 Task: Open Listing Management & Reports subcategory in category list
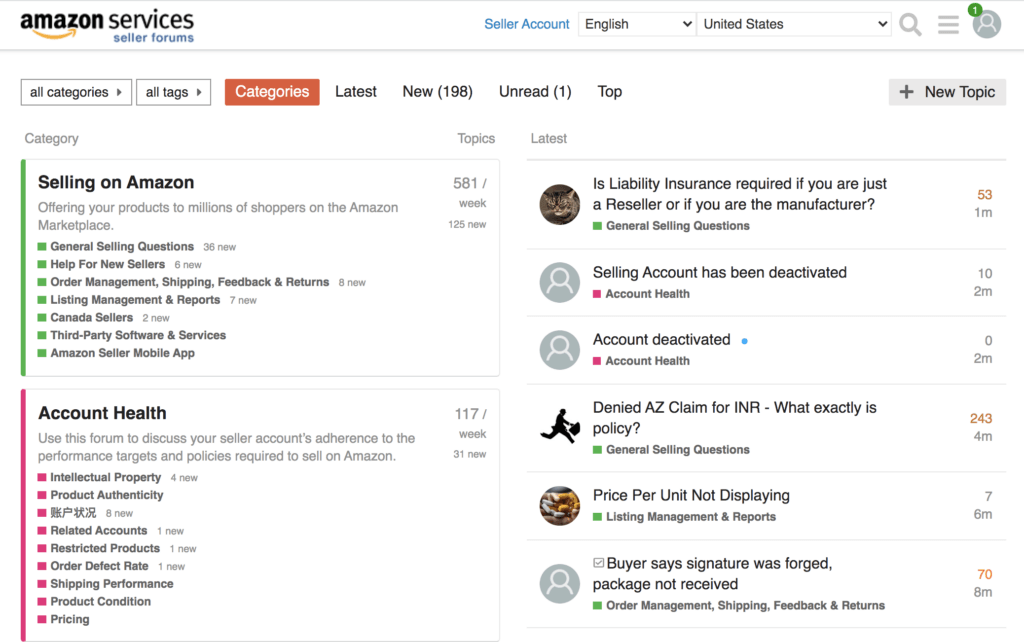[135, 300]
